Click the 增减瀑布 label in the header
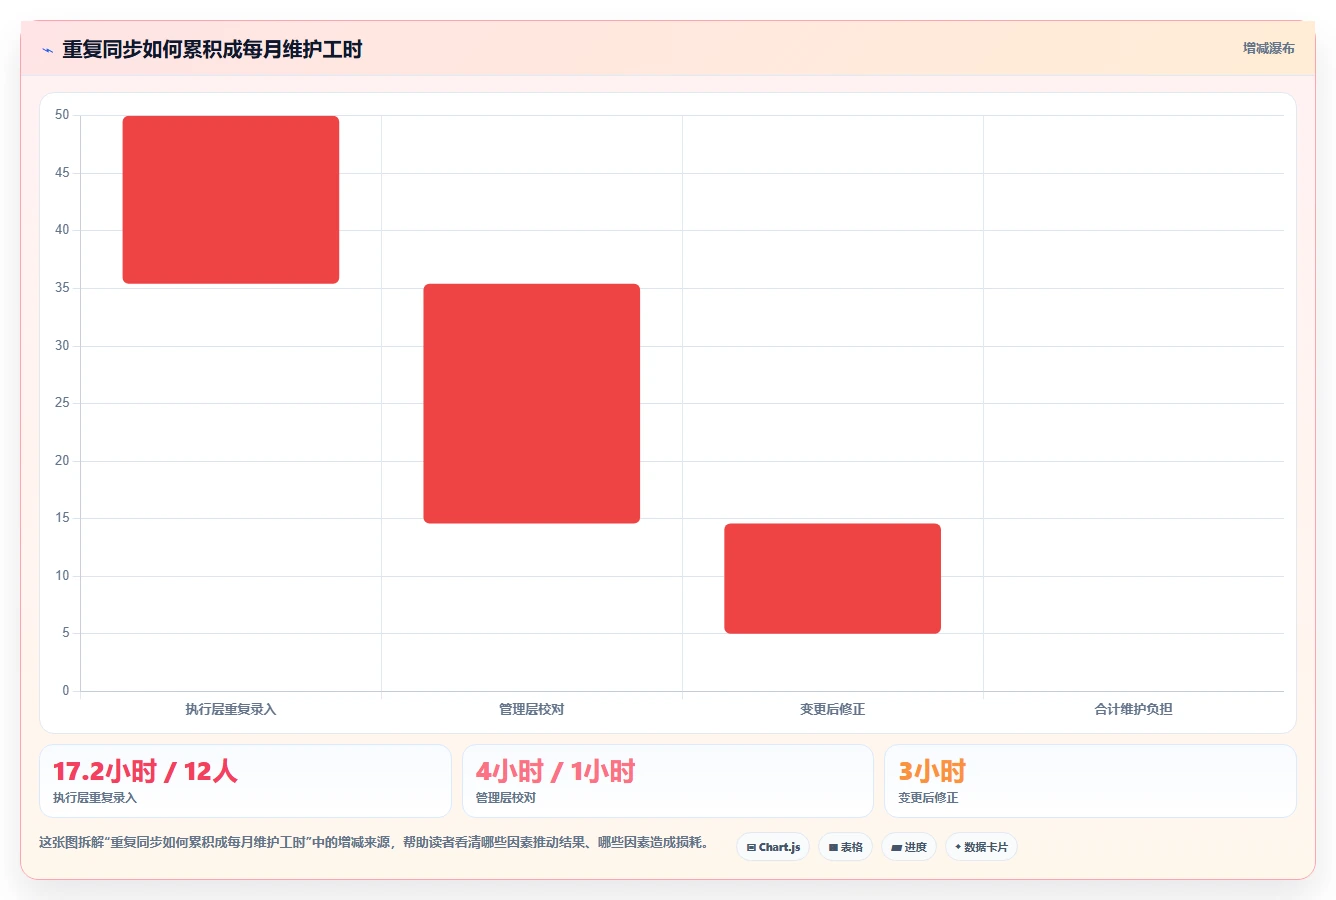Screen dimensions: 1336x900 [1268, 48]
